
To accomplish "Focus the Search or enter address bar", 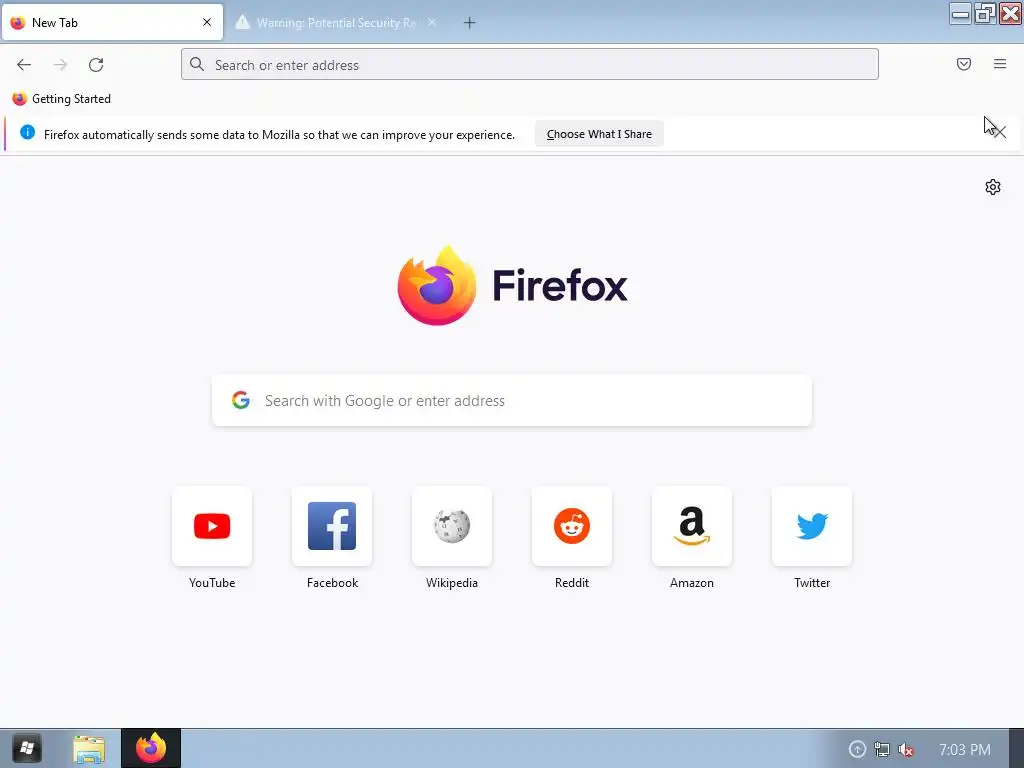I will point(530,64).
